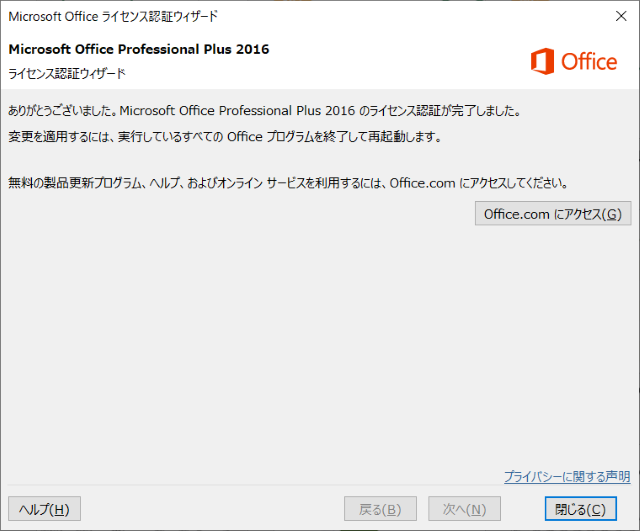Image resolution: width=640 pixels, height=531 pixels.
Task: Open Office.com にアクセス(G) button
Action: (553, 213)
